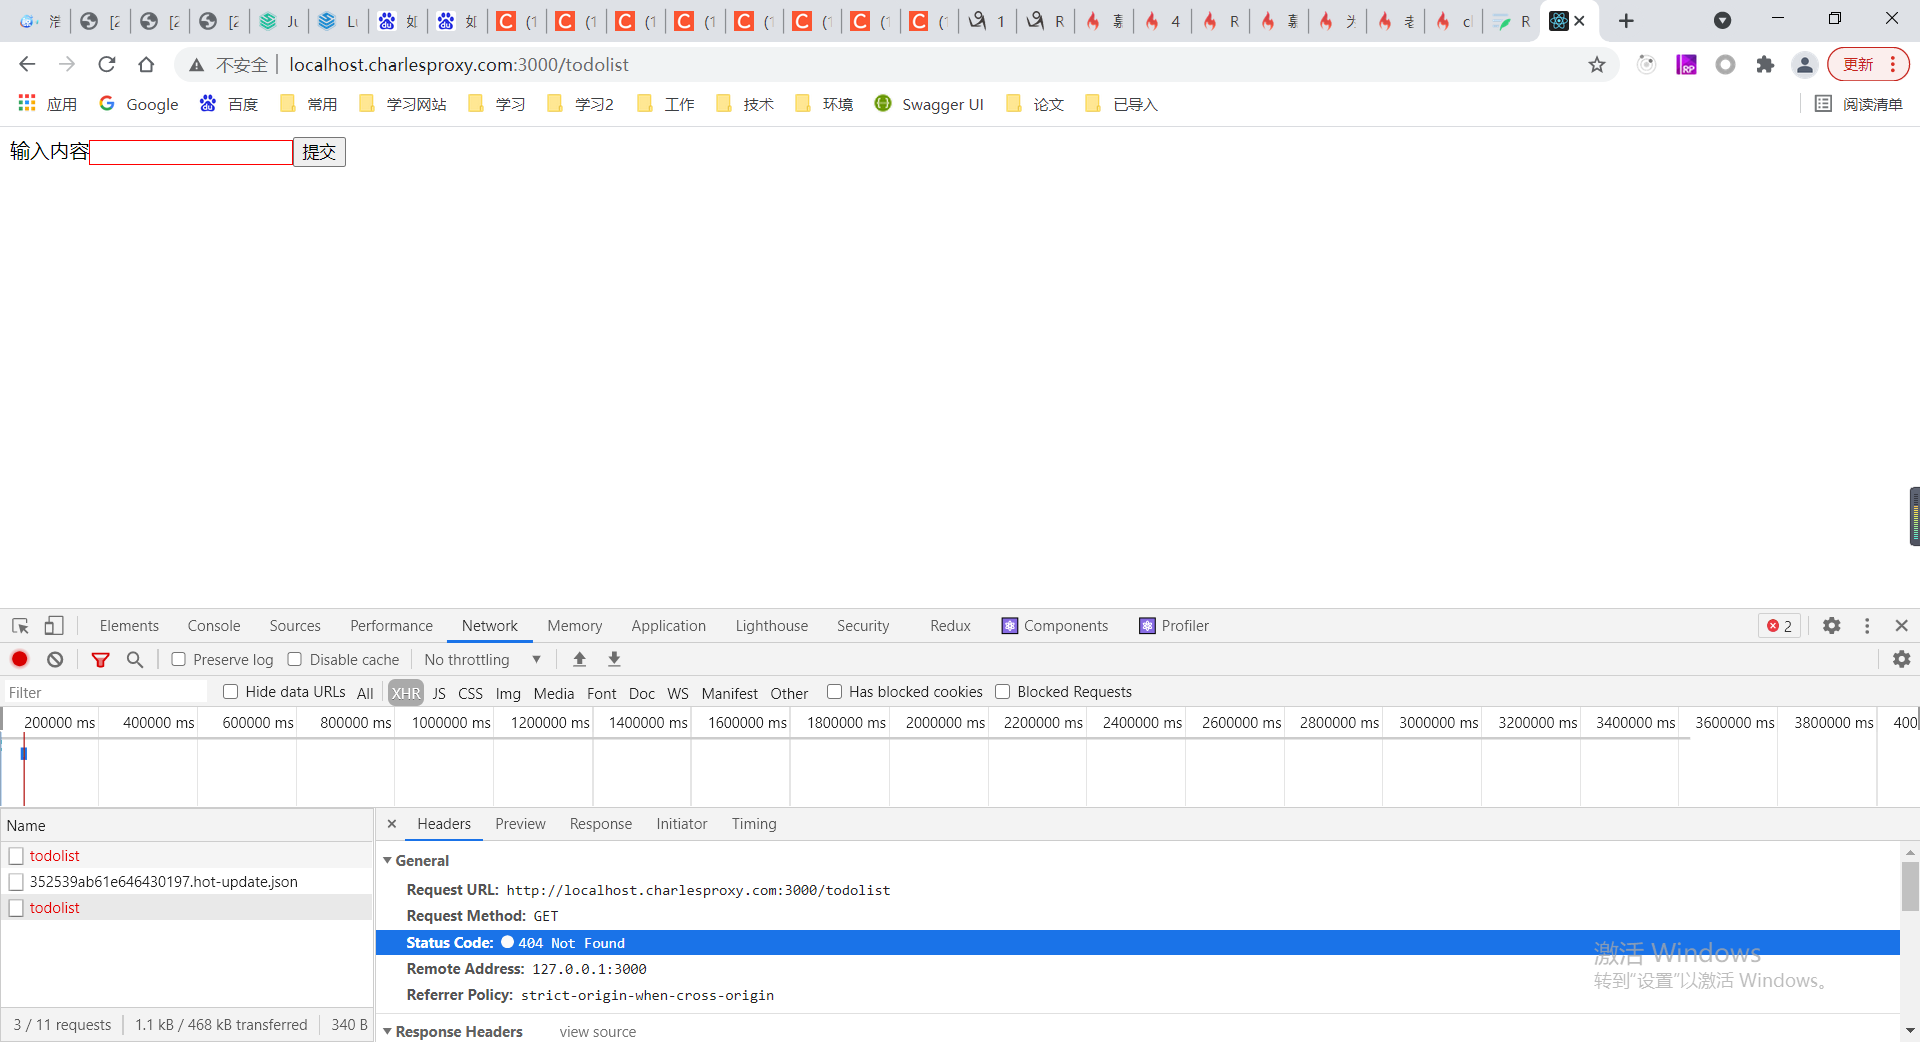1920x1042 pixels.
Task: Activate the inspect element picker
Action: (20, 626)
